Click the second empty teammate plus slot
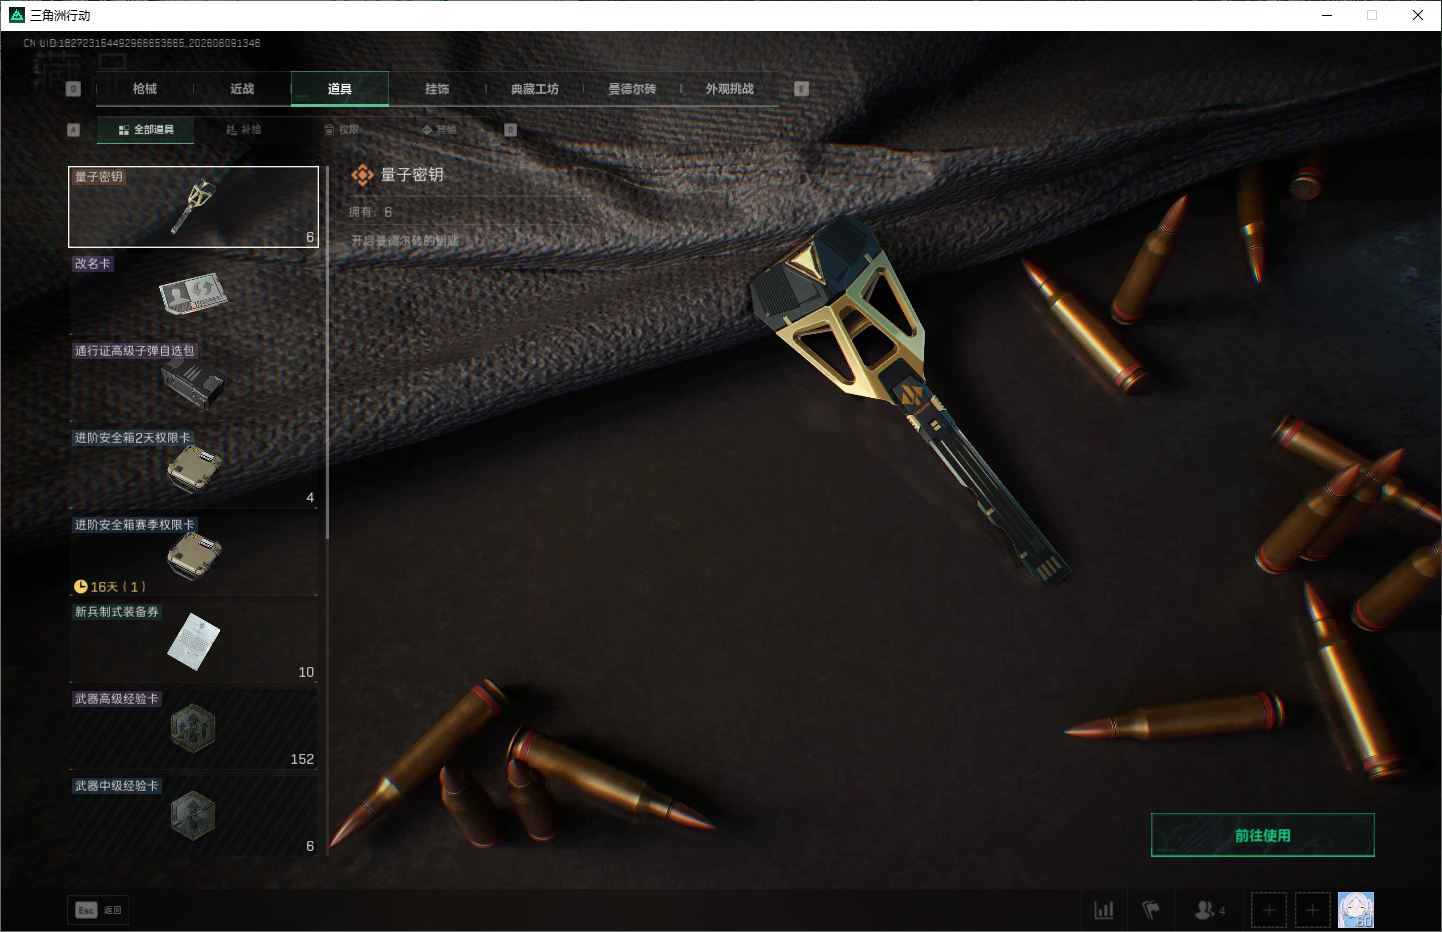 [1313, 910]
